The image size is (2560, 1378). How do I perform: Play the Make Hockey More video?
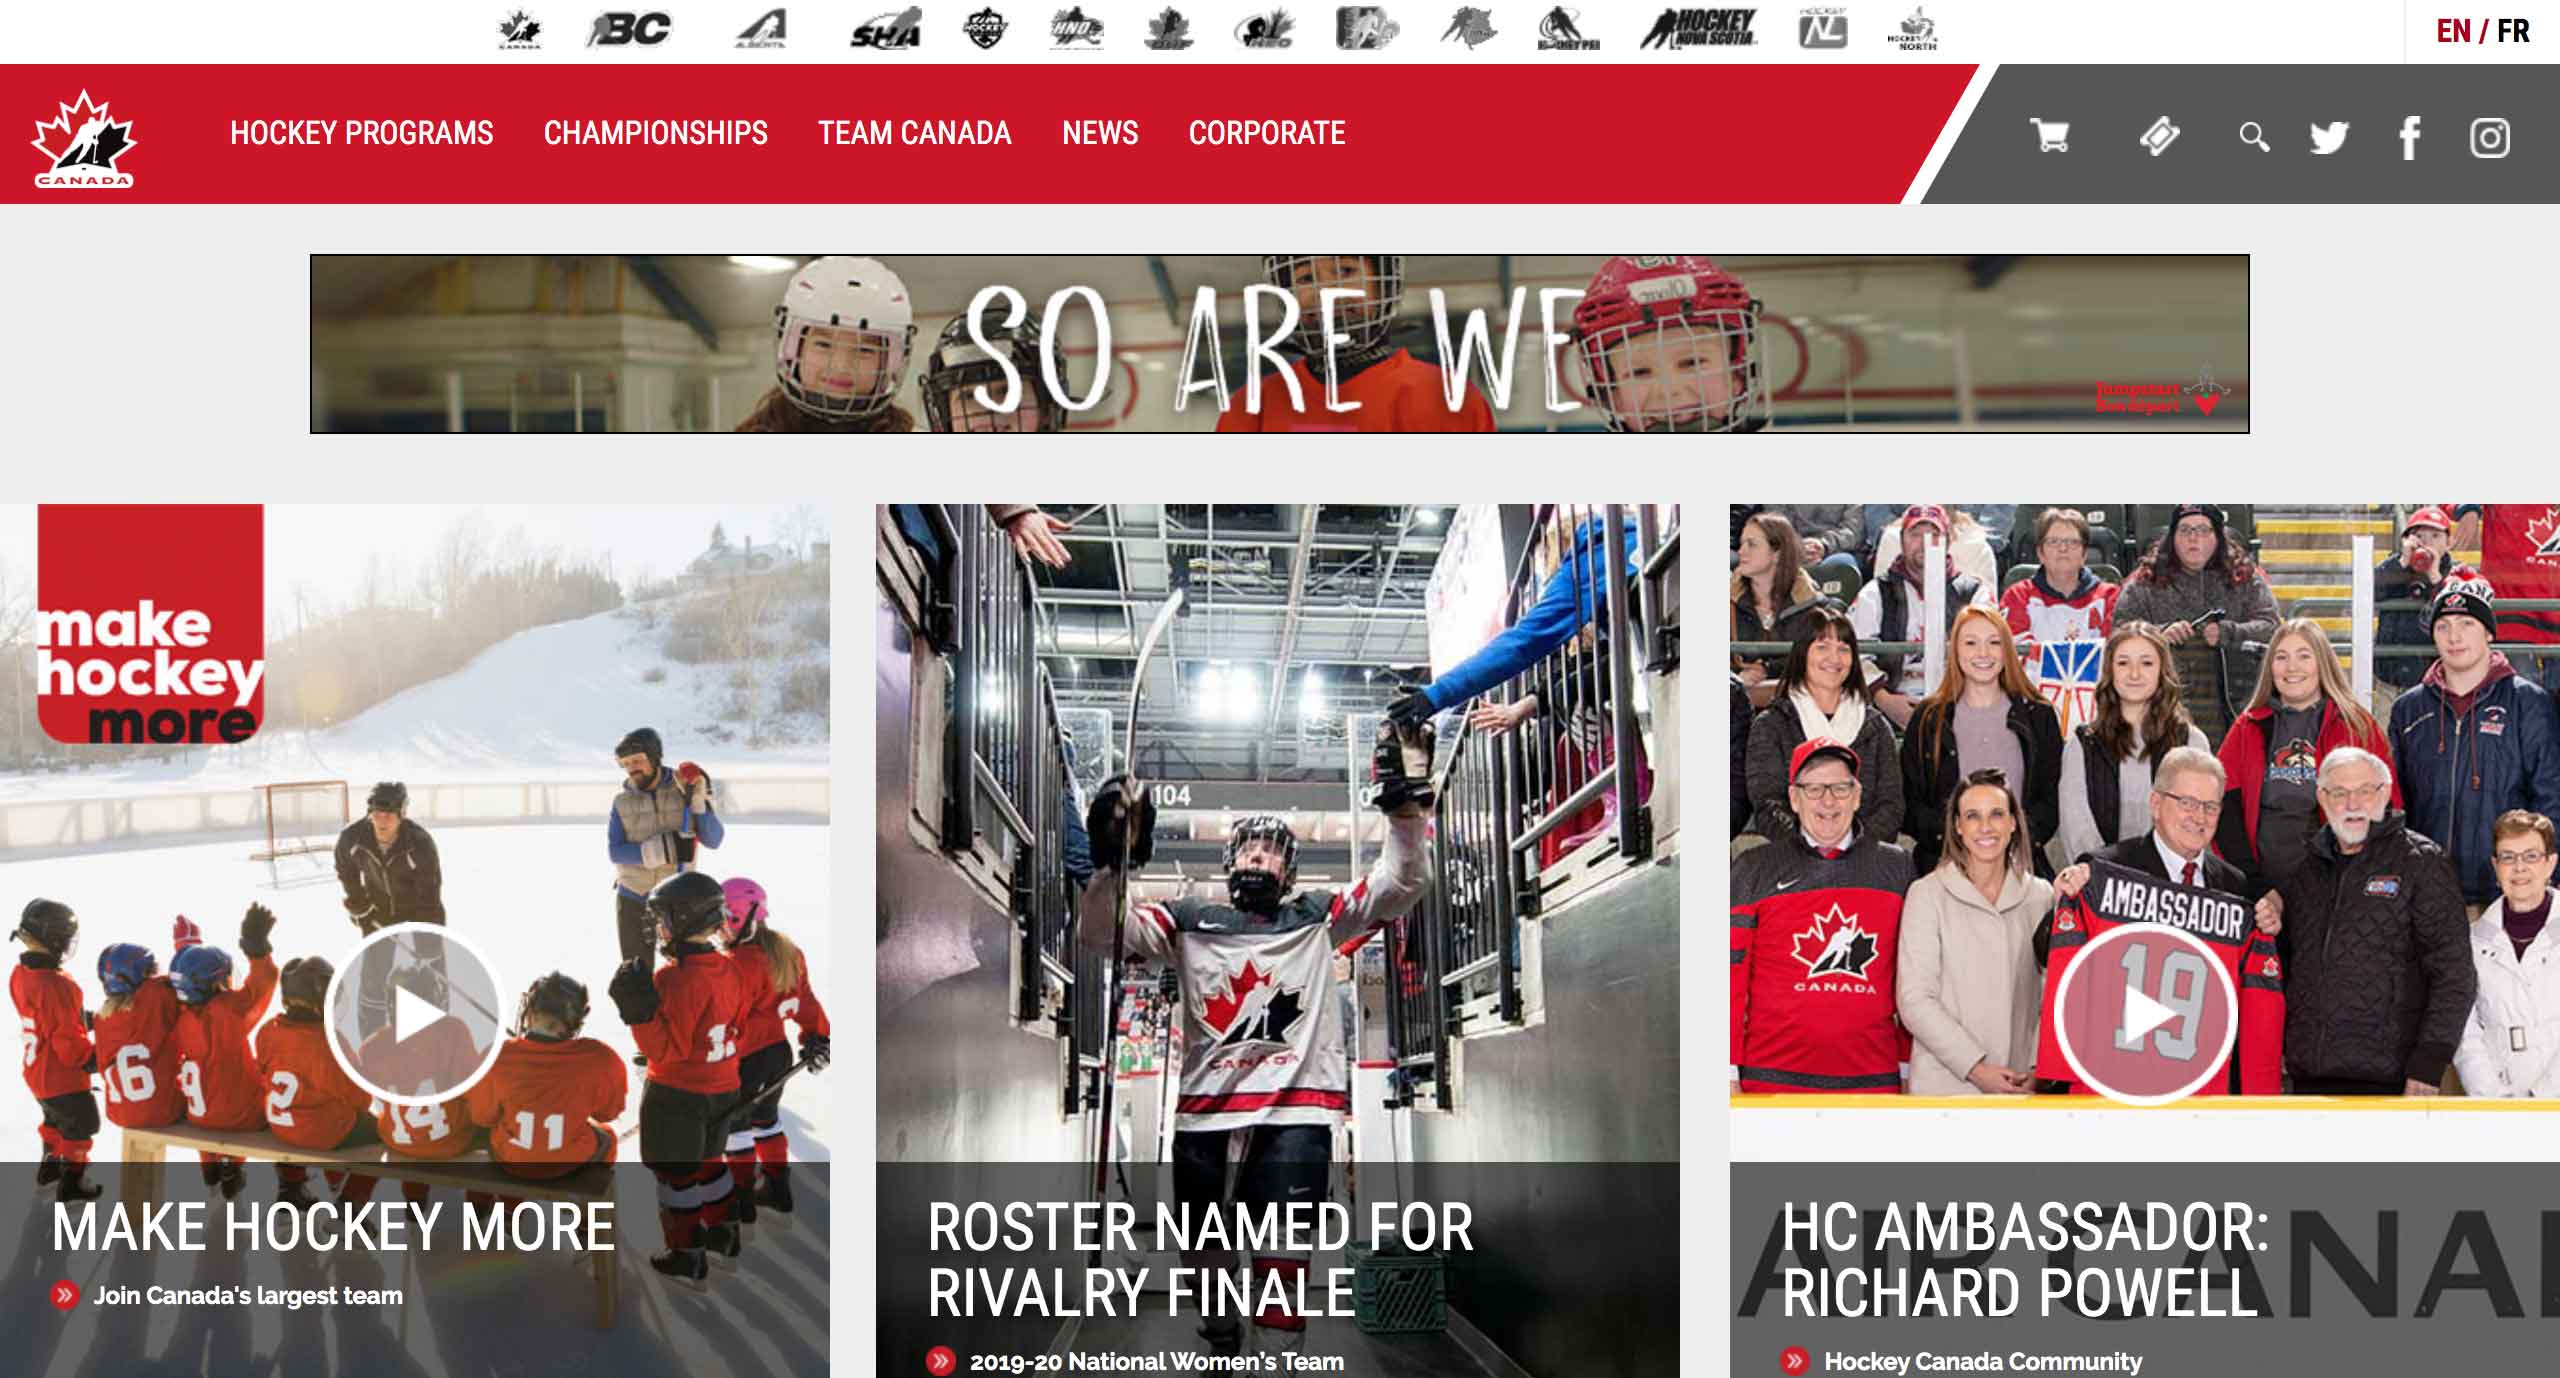[414, 1014]
